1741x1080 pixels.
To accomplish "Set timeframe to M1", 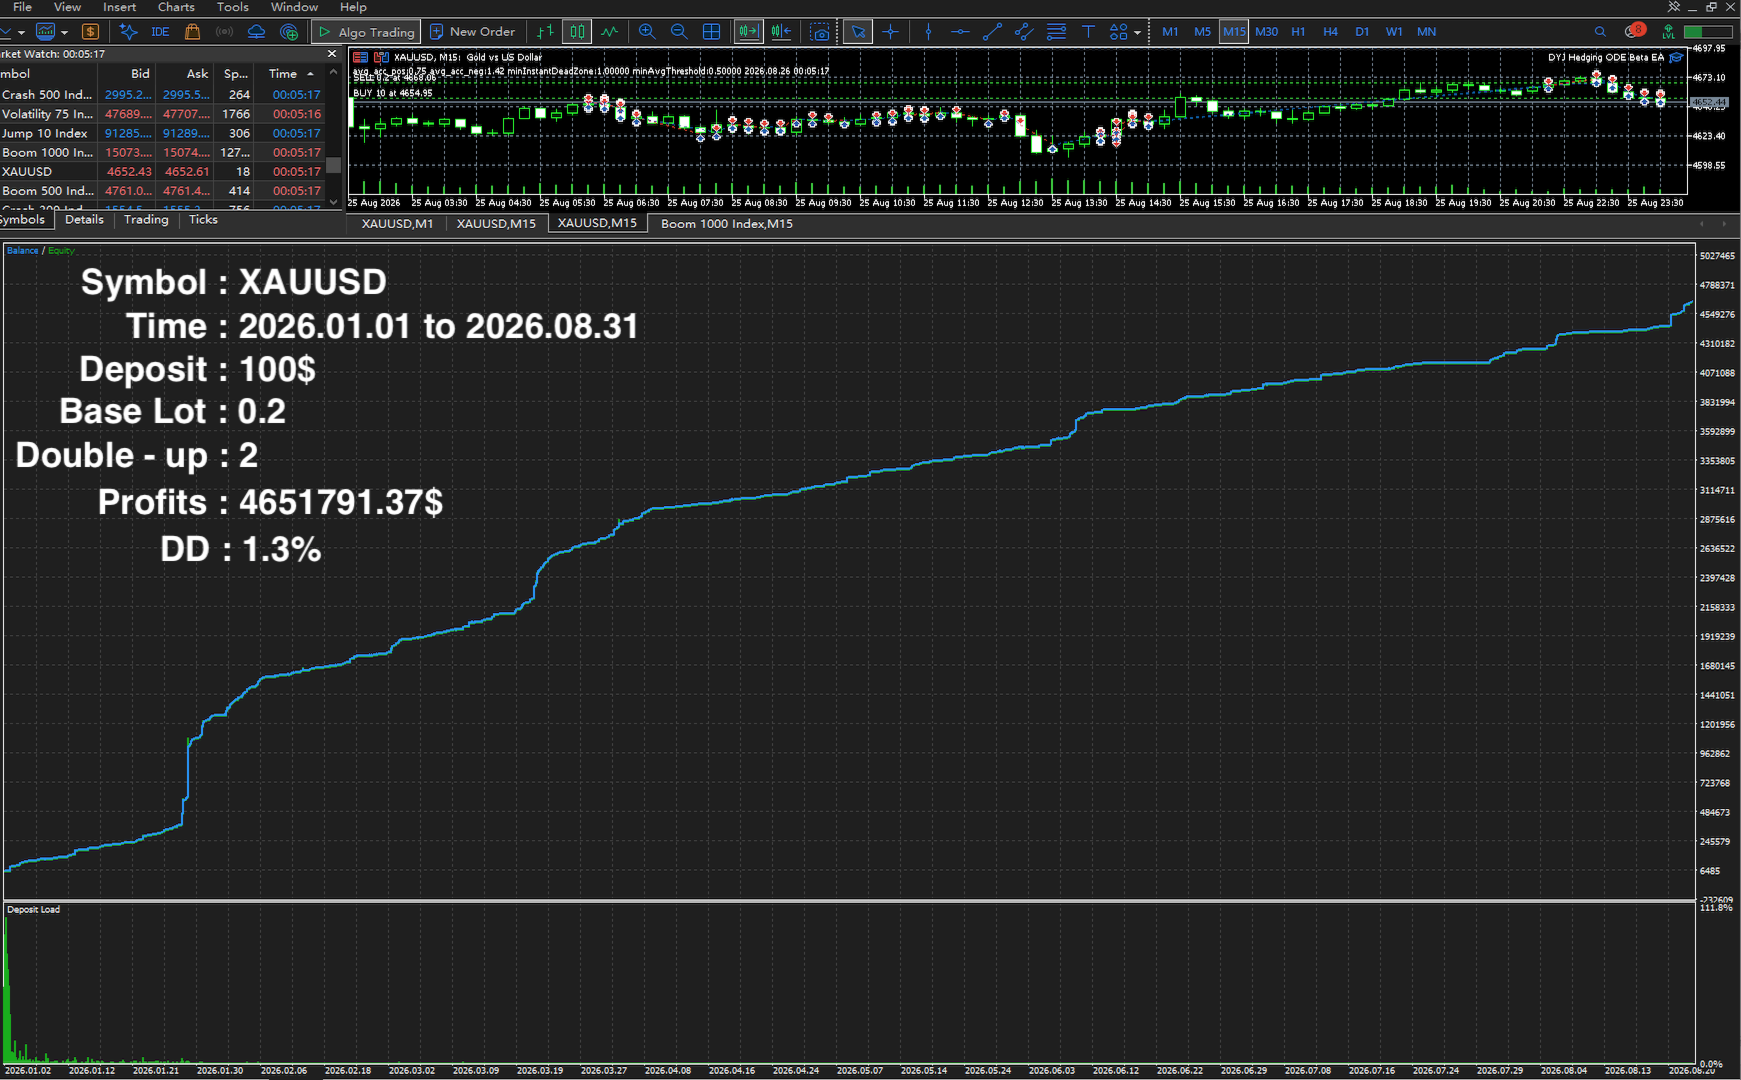I will coord(1170,32).
